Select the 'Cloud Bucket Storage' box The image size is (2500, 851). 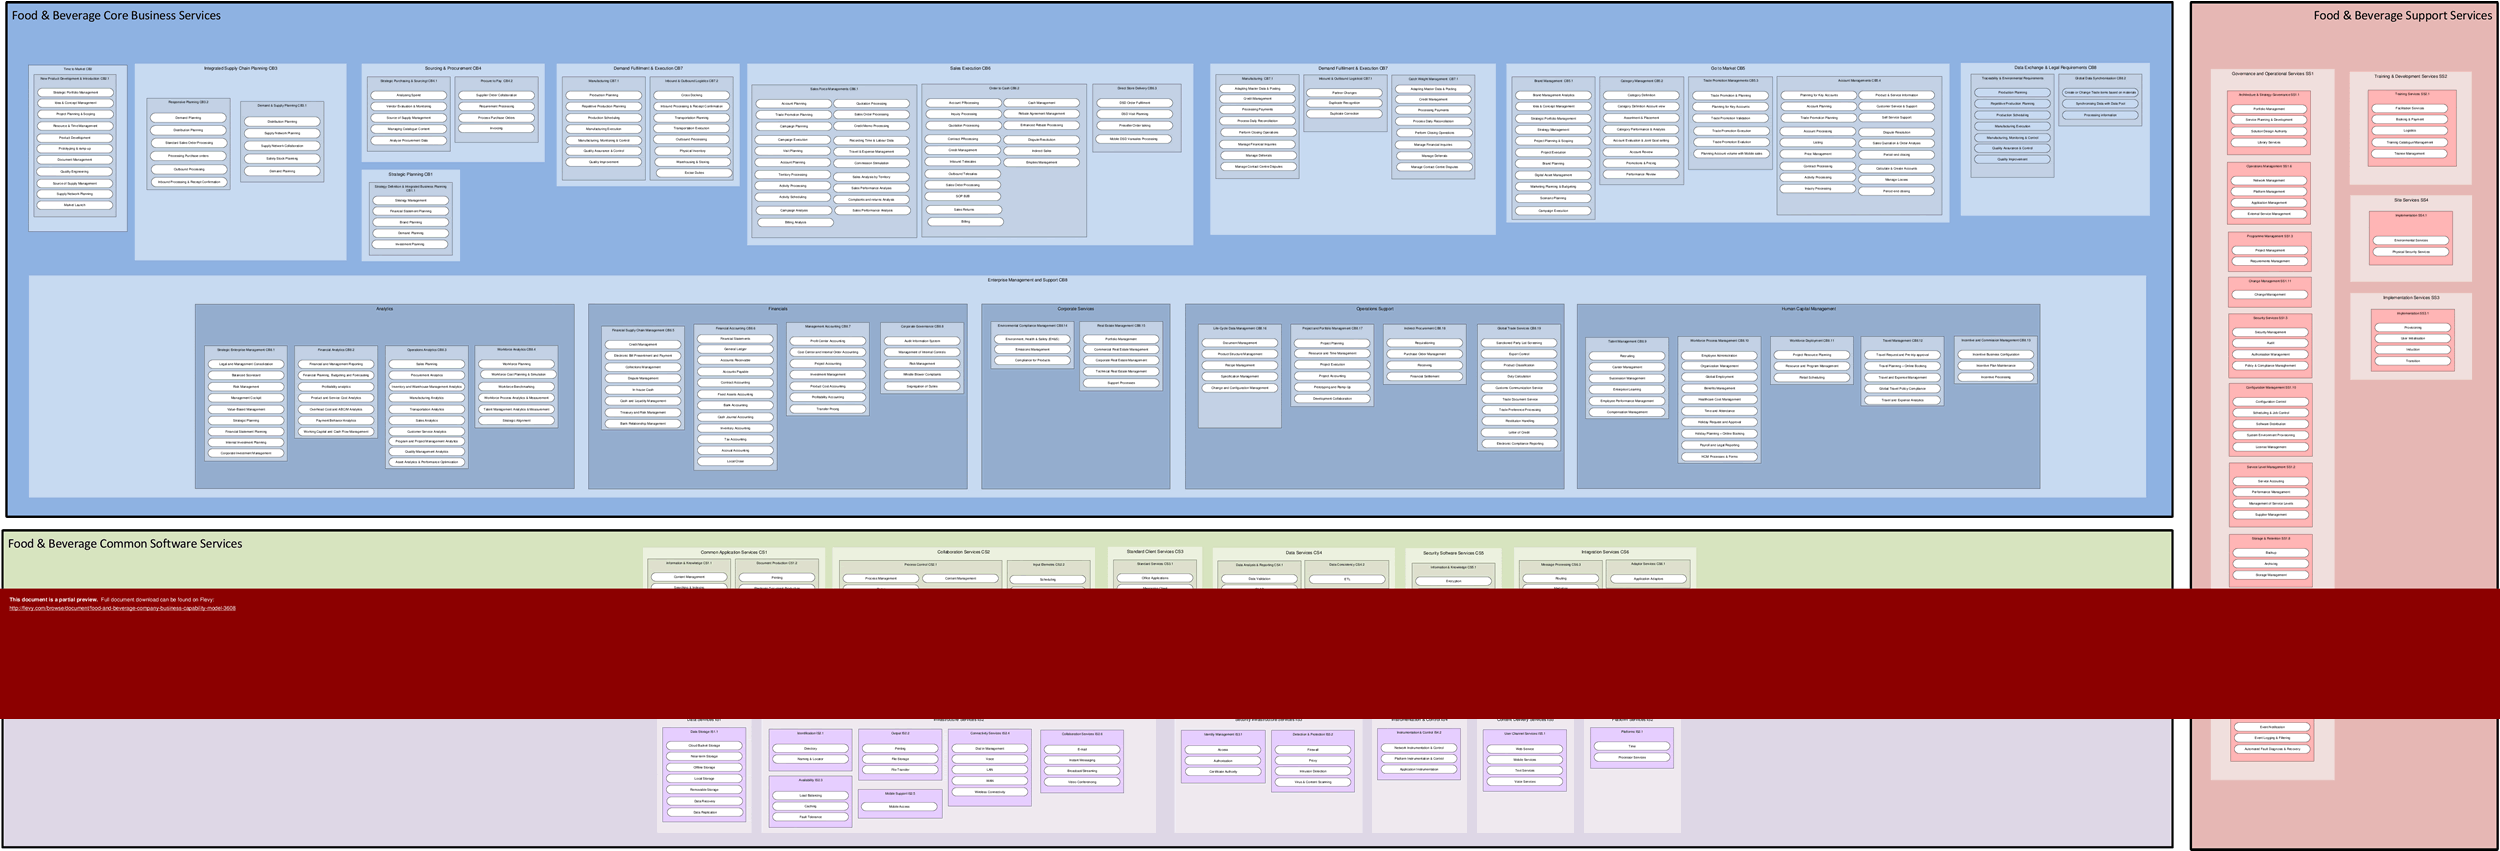(704, 746)
